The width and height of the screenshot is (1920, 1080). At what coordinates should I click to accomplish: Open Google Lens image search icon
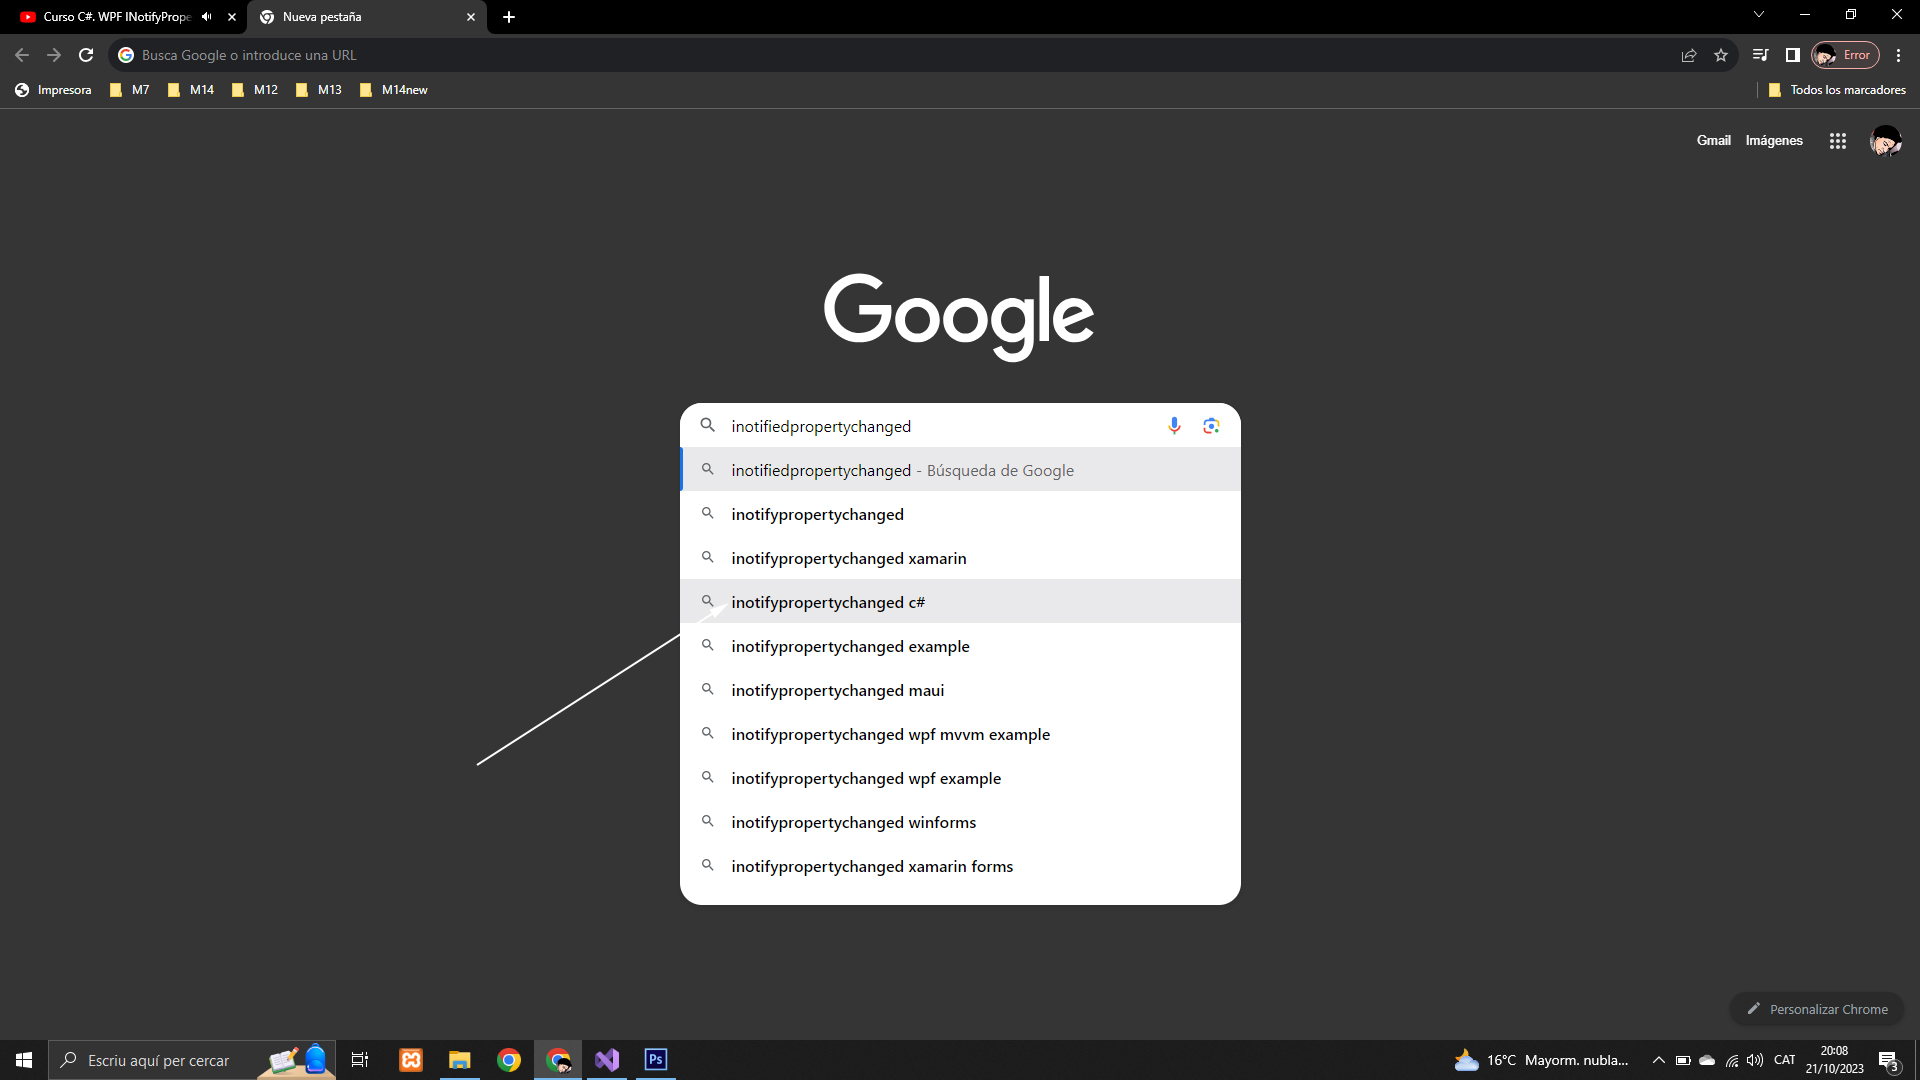pyautogui.click(x=1211, y=426)
